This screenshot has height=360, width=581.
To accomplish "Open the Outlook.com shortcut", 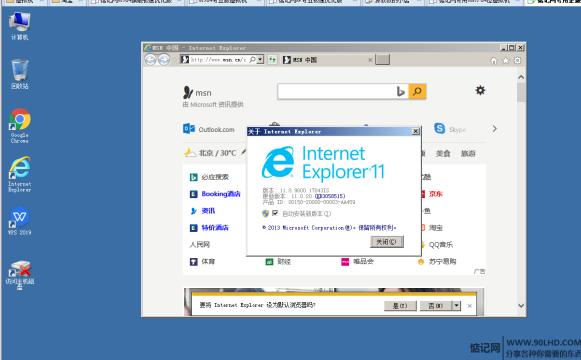I will point(209,129).
